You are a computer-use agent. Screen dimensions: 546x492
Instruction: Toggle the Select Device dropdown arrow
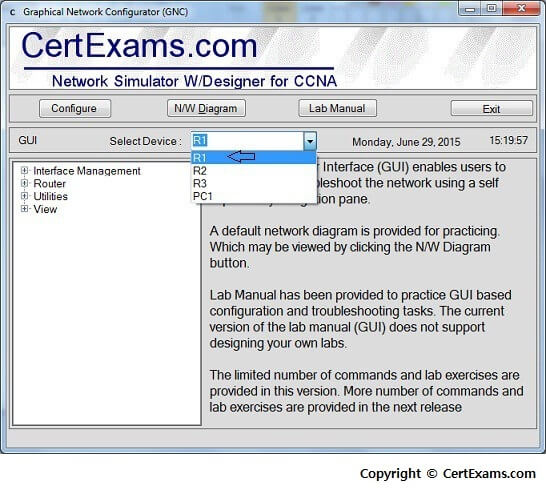coord(310,141)
